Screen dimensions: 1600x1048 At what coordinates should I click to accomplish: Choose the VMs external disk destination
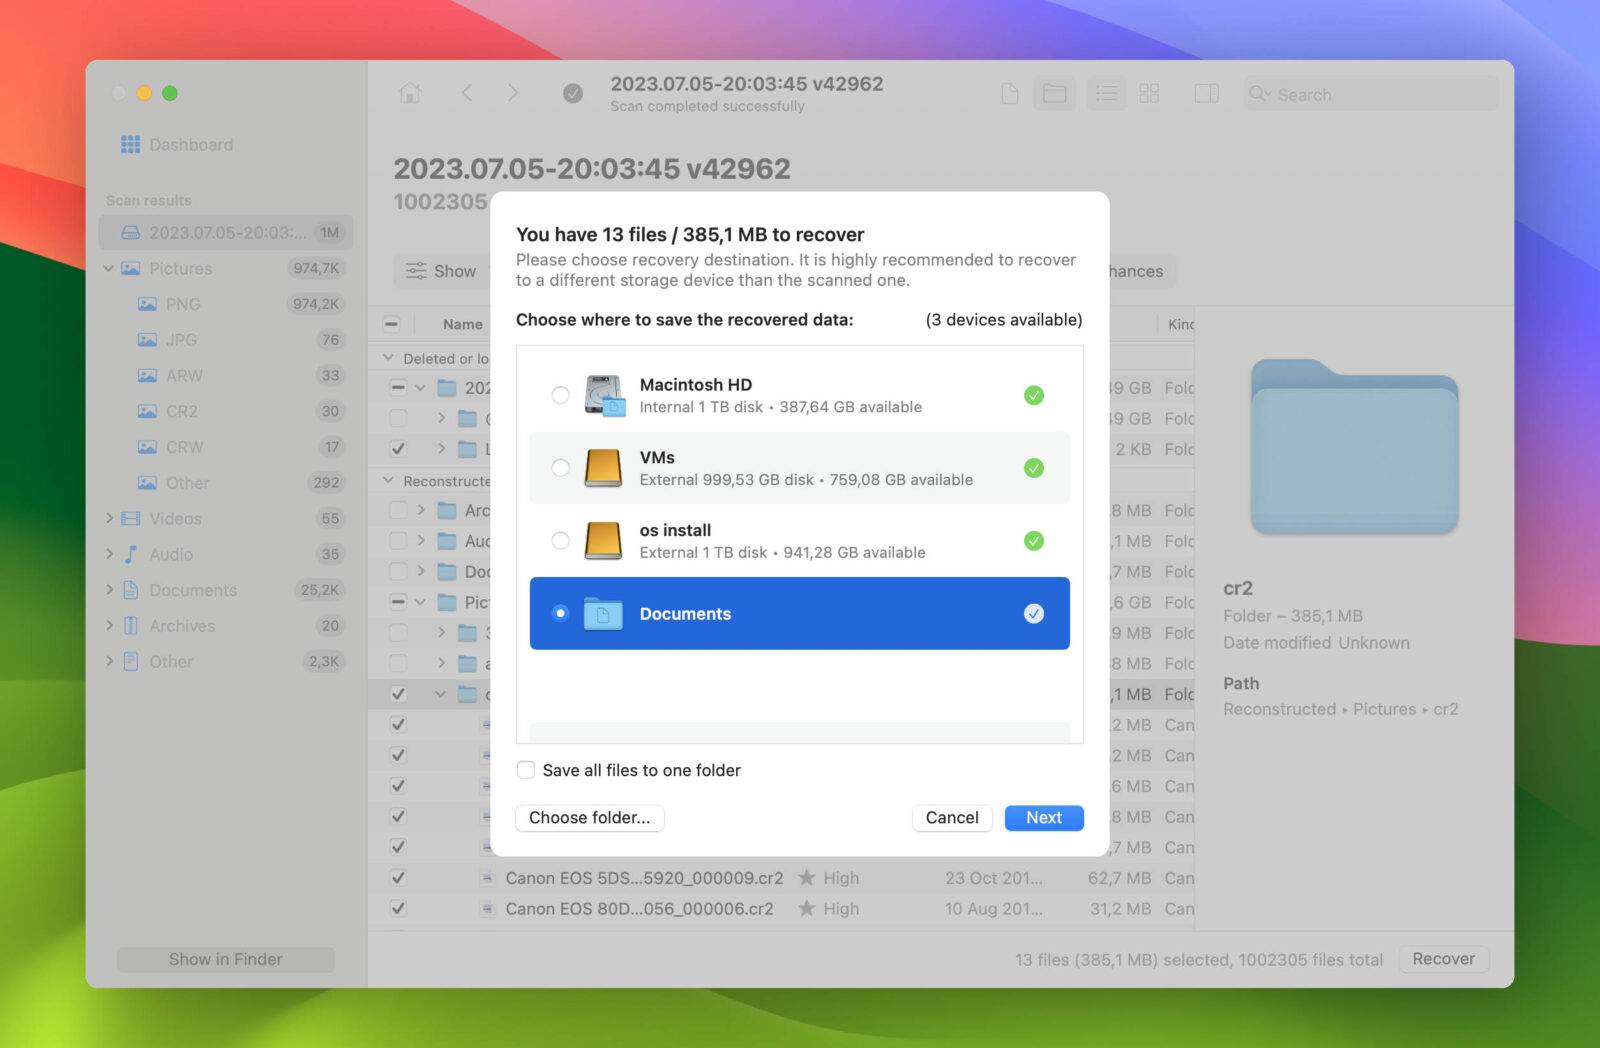click(561, 467)
